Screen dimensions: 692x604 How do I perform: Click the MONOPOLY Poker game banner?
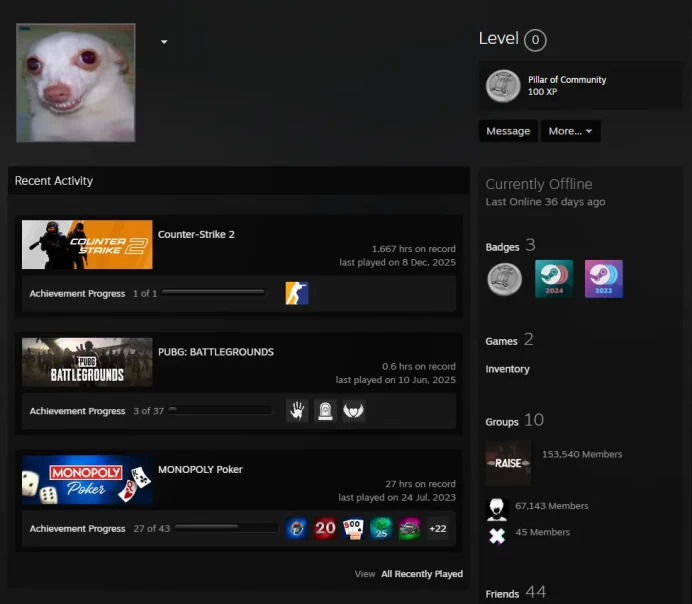87,480
